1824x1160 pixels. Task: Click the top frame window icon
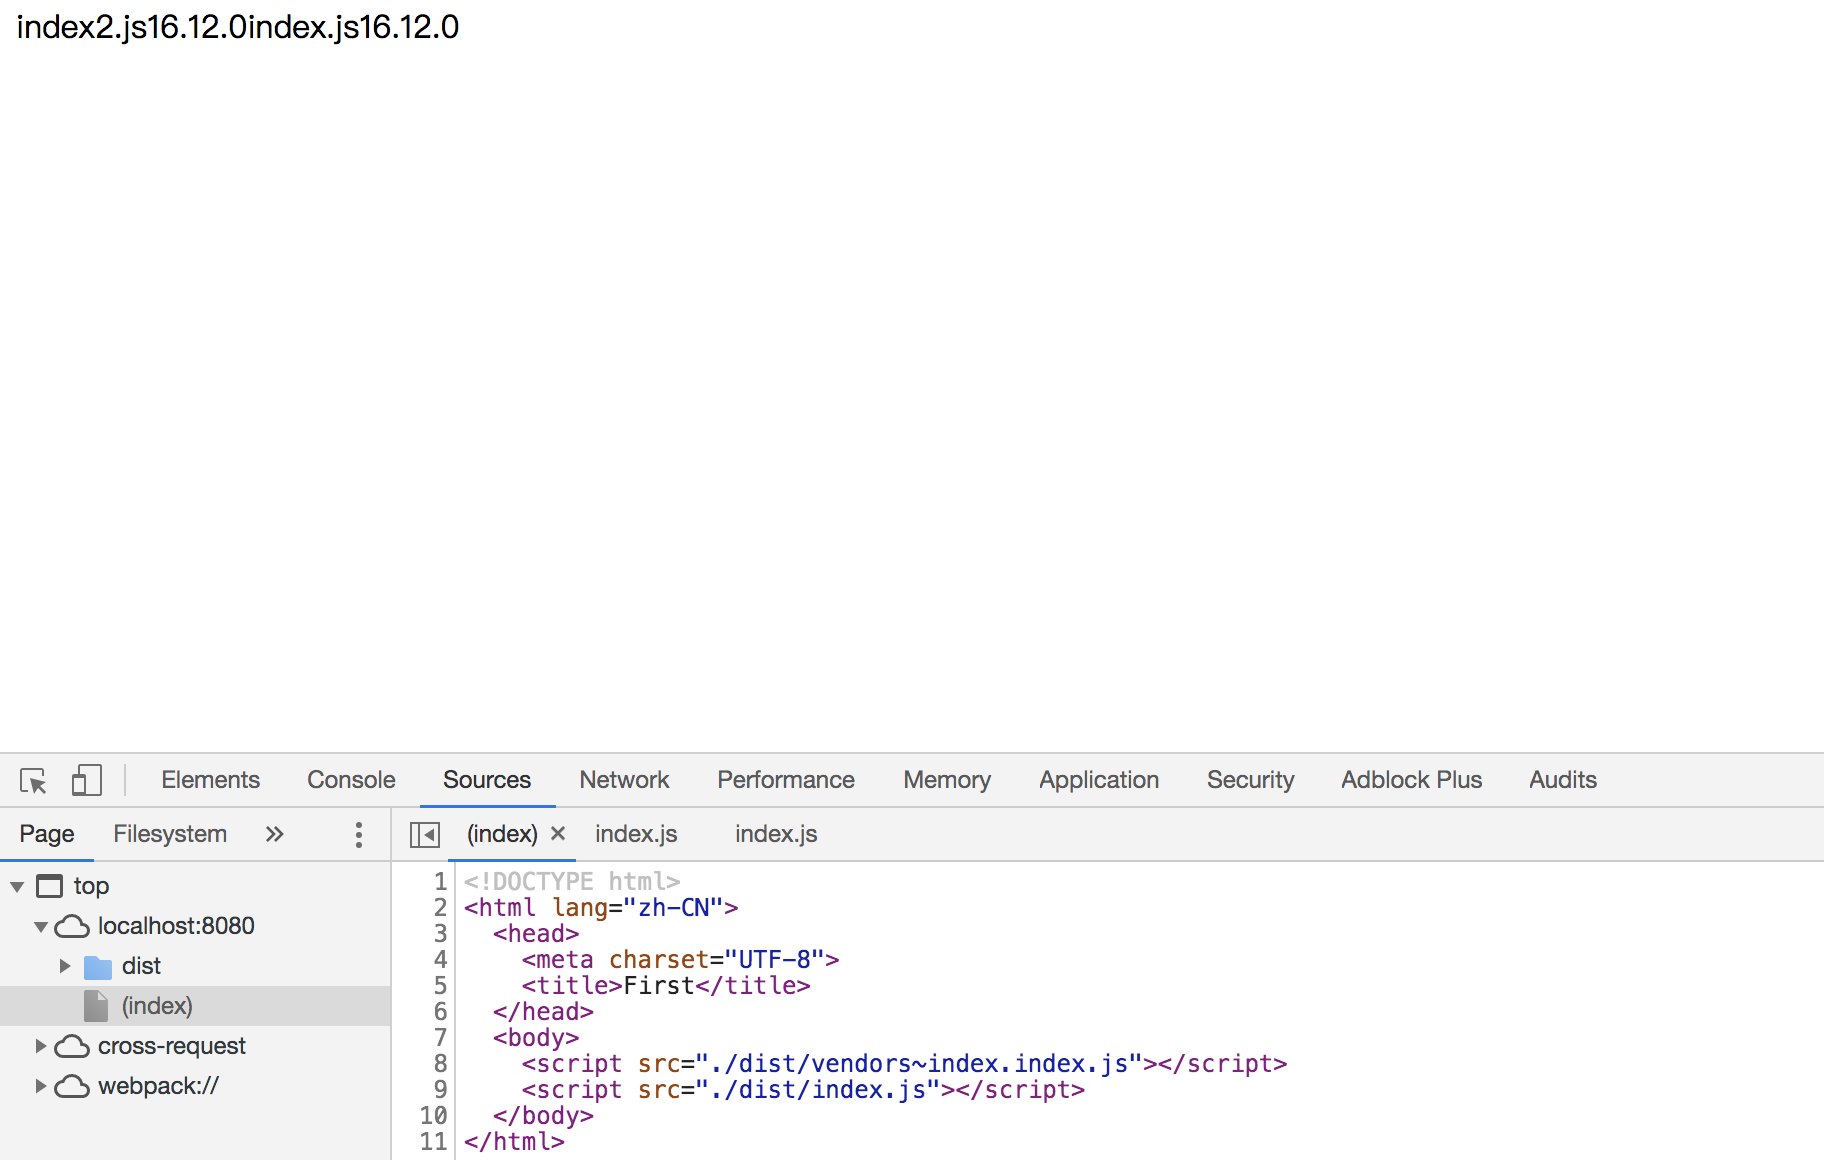(x=49, y=886)
